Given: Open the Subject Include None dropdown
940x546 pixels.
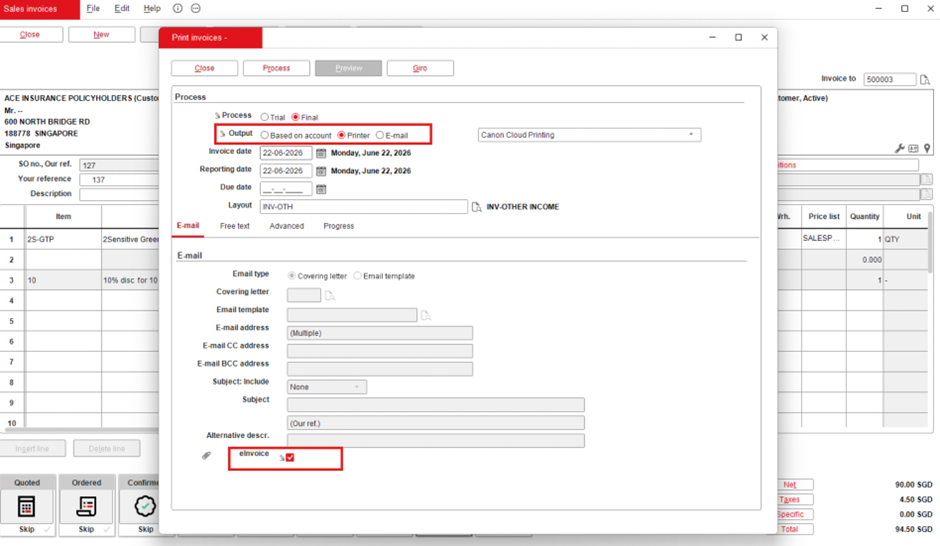Looking at the screenshot, I should [327, 387].
